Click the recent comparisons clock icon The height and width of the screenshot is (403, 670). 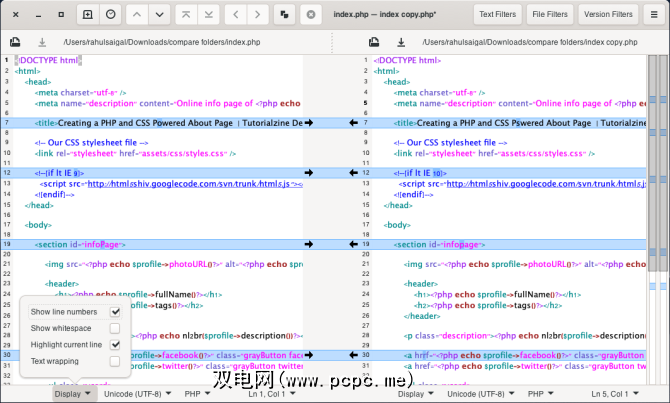(x=110, y=15)
